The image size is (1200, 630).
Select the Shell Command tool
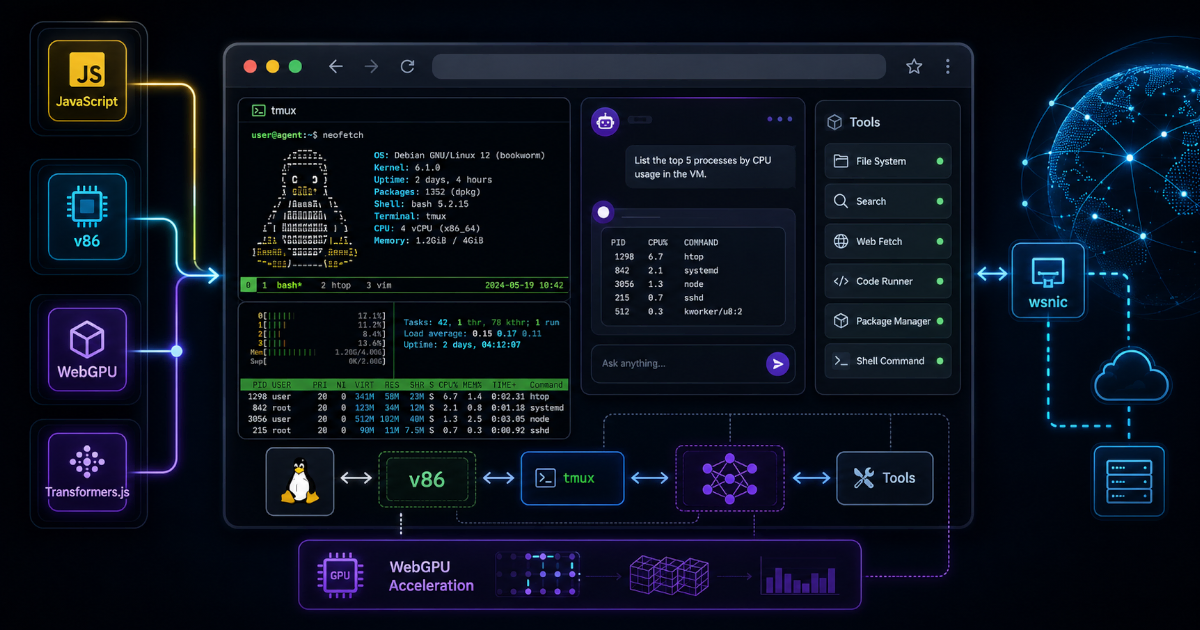click(888, 361)
